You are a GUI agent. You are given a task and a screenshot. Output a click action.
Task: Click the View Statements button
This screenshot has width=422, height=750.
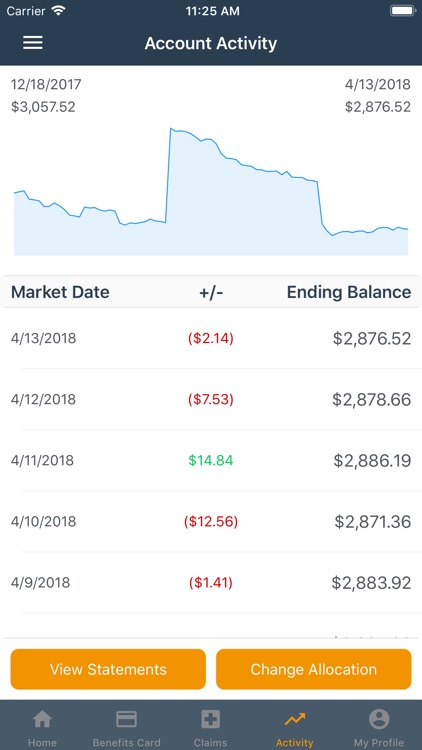pyautogui.click(x=108, y=669)
